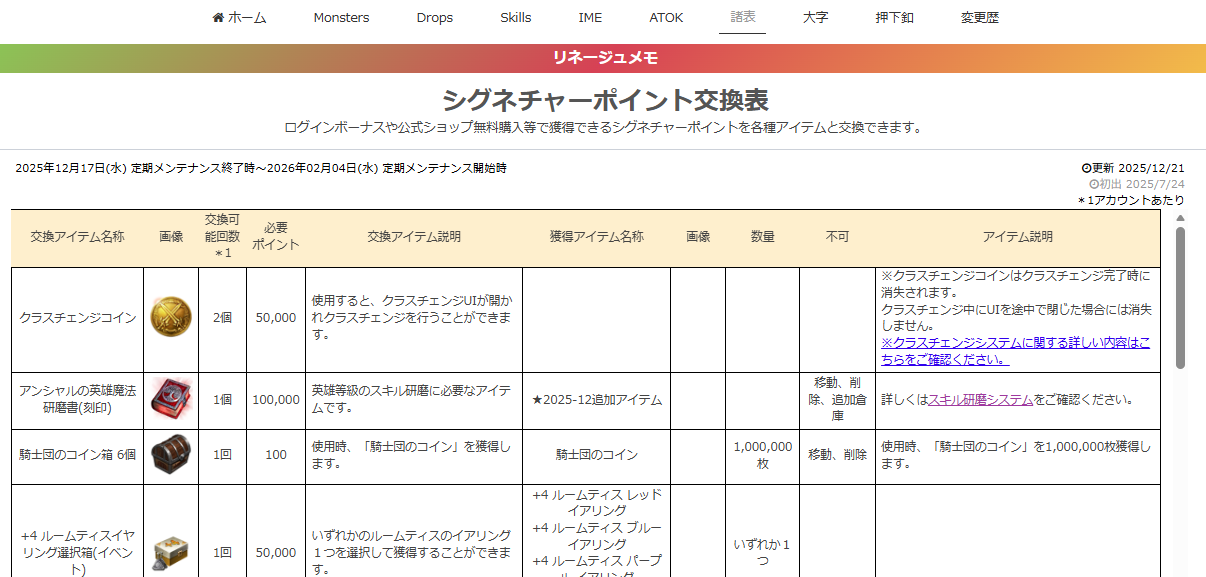Click the gold クラスチェンジコイン coin image
Viewport: 1206px width, 577px height.
pos(171,318)
